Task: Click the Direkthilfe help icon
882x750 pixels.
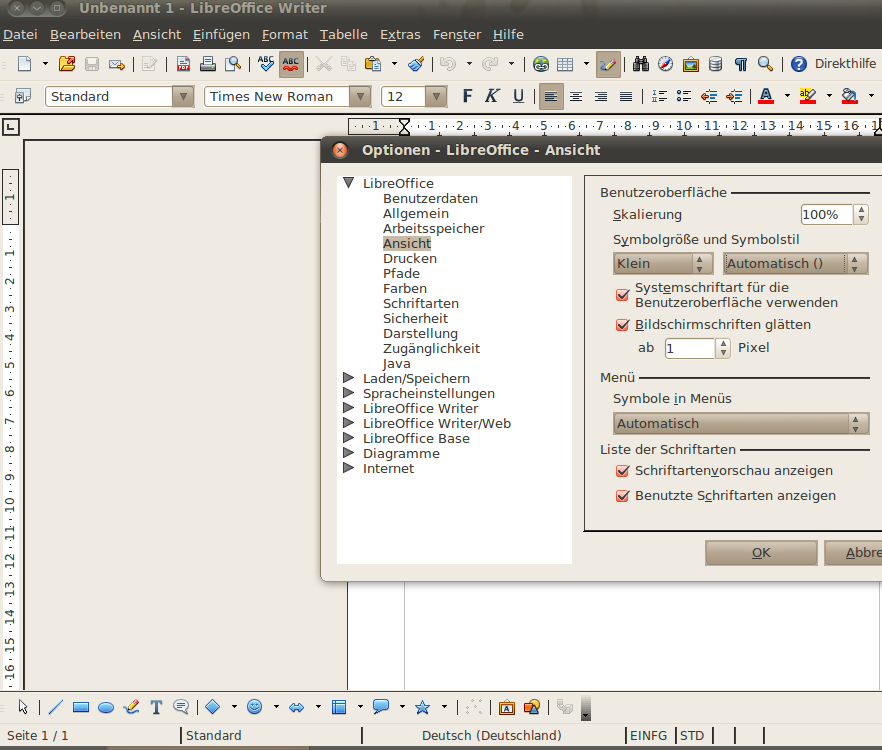Action: coord(799,64)
